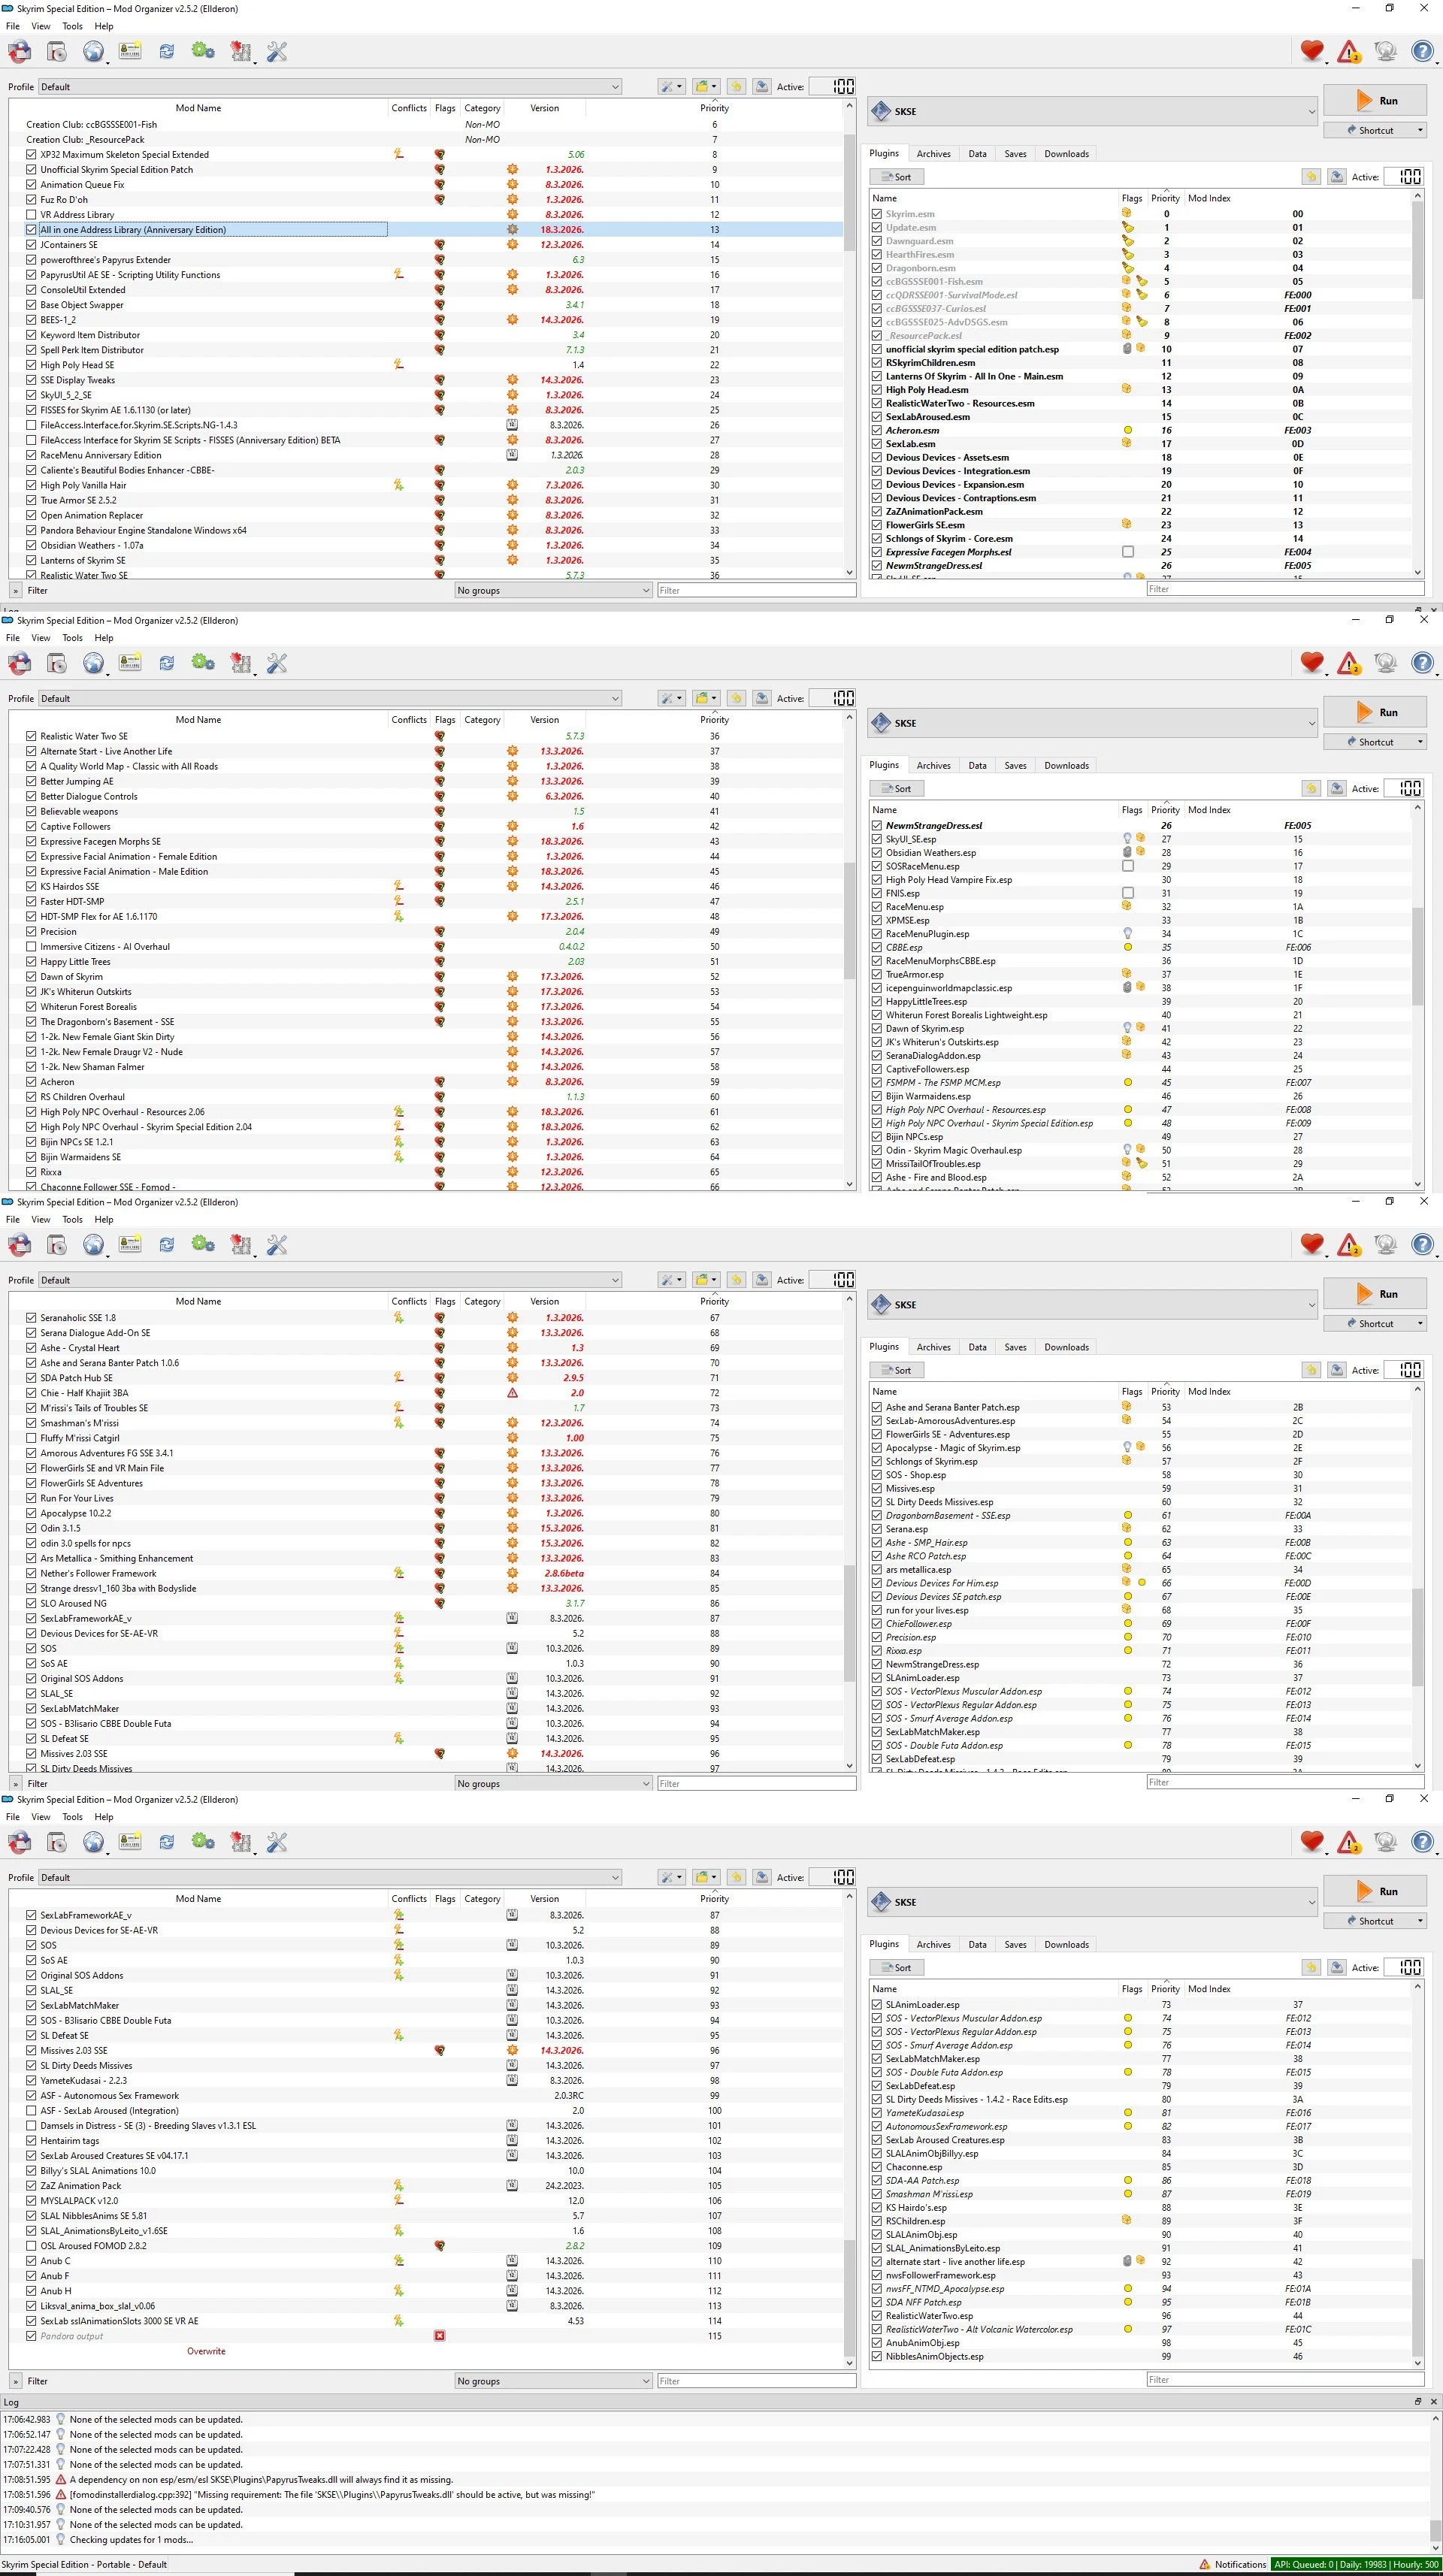Viewport: 1443px width, 2576px height.
Task: Click warning category icon on Chie - Half Khajiit 3BA row
Action: coord(512,1393)
